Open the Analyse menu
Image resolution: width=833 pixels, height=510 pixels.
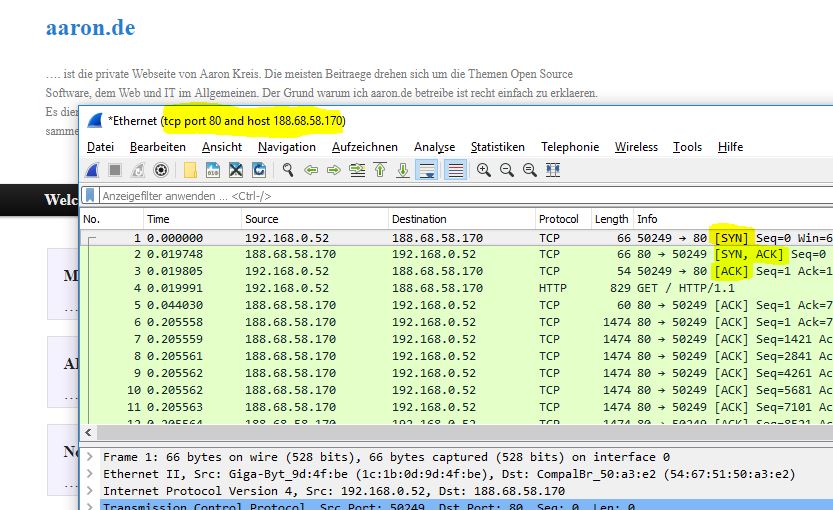pos(434,147)
